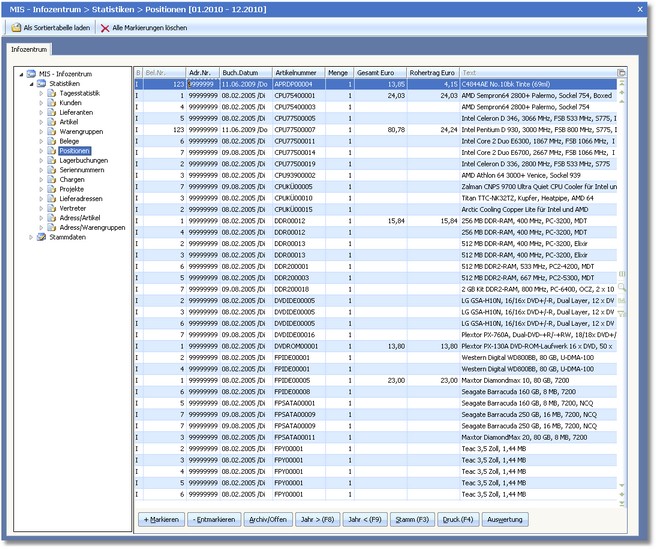656x549 pixels.
Task: Open Lagerbuchungen in the statistics tree
Action: pos(84,160)
